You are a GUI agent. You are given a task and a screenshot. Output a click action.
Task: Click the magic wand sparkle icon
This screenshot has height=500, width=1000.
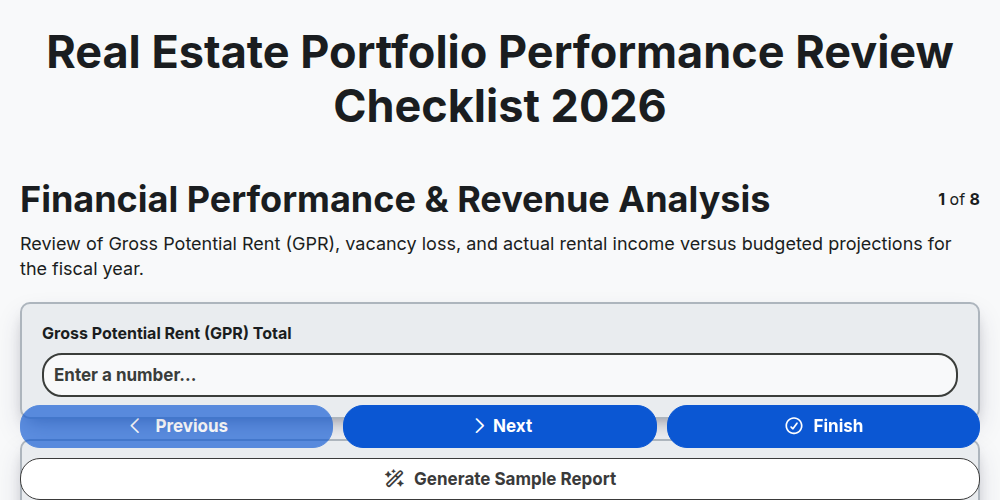[x=394, y=479]
